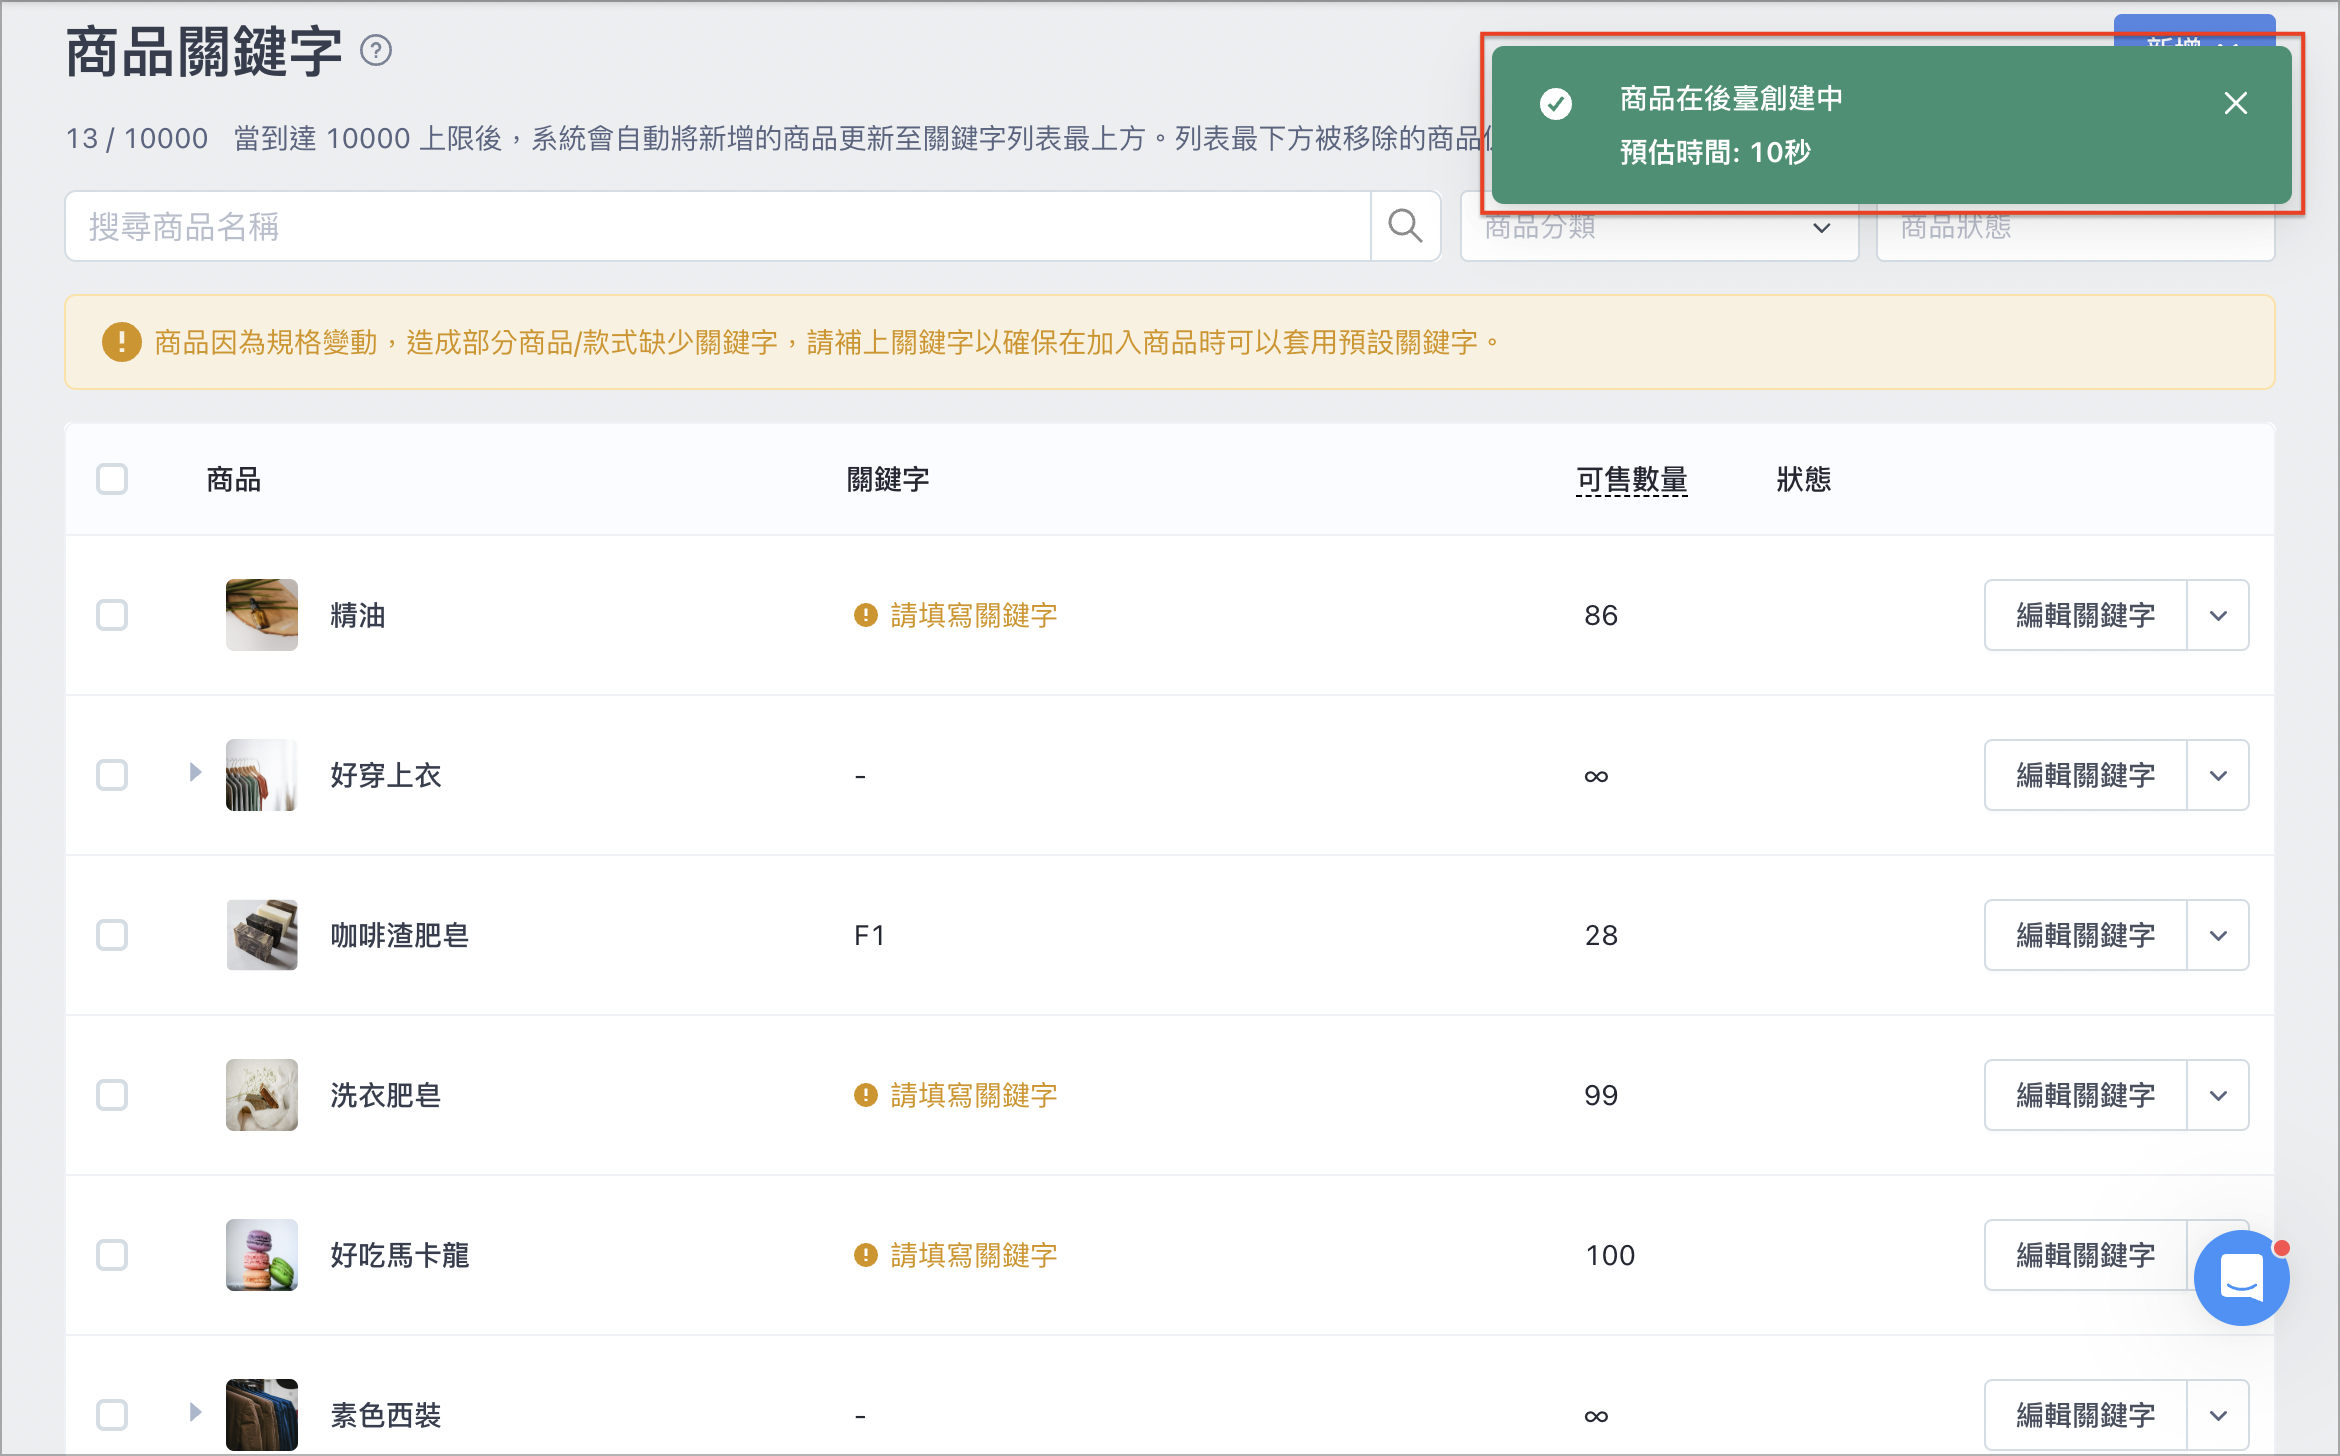Click 編輯關鍵字 for 好吃馬卡龍
The image size is (2340, 1456).
pyautogui.click(x=2085, y=1255)
